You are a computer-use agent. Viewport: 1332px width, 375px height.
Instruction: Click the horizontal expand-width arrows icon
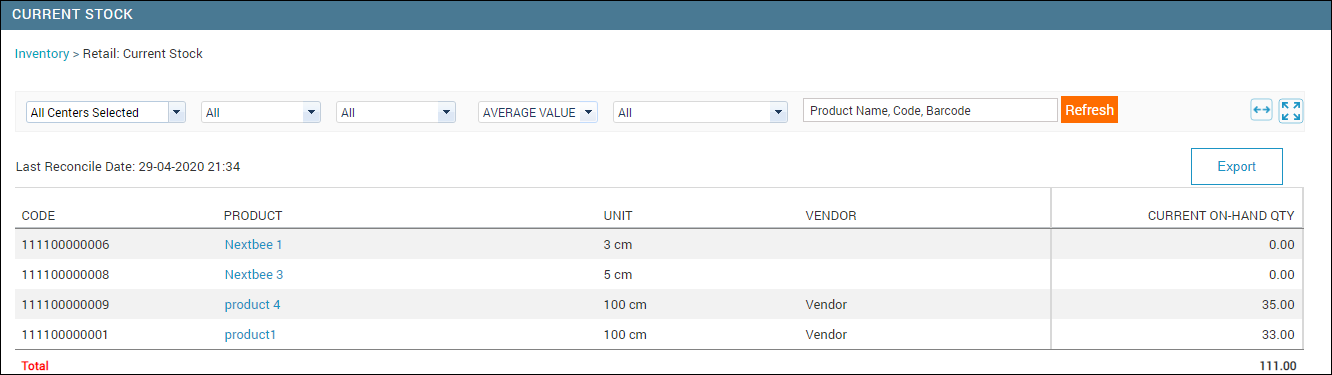point(1261,111)
